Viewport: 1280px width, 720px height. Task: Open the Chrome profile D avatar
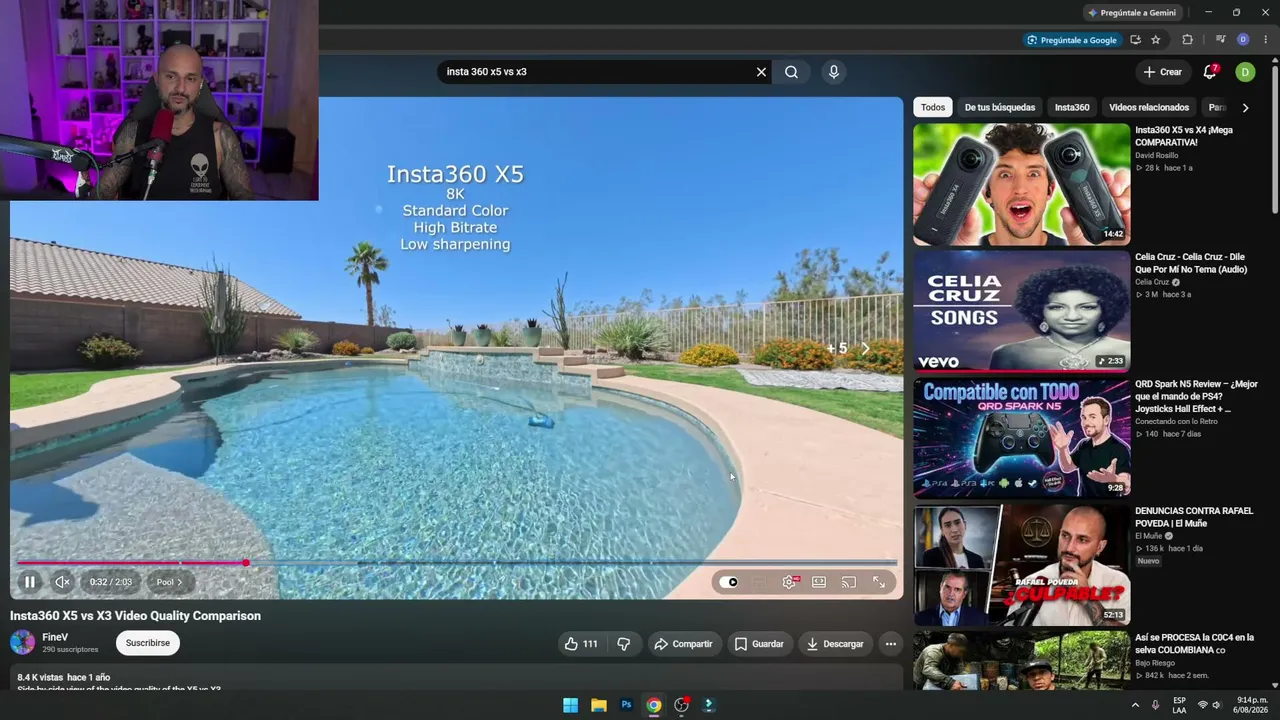1243,40
